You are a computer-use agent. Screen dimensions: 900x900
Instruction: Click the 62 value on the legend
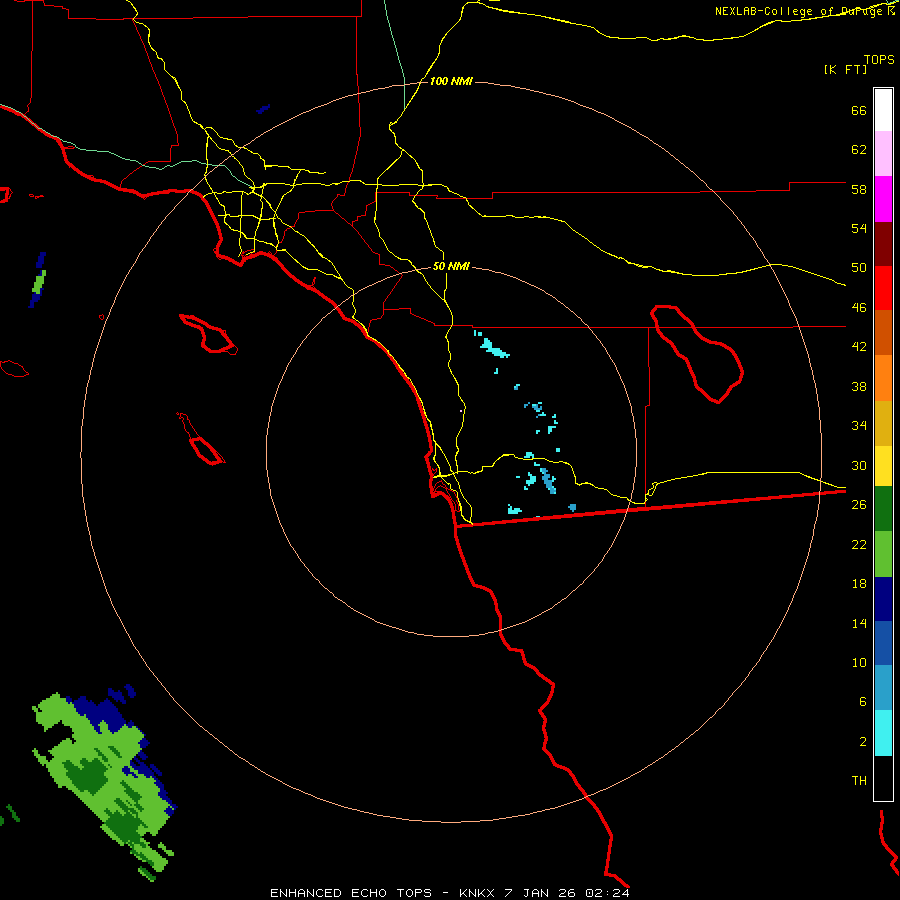(859, 150)
